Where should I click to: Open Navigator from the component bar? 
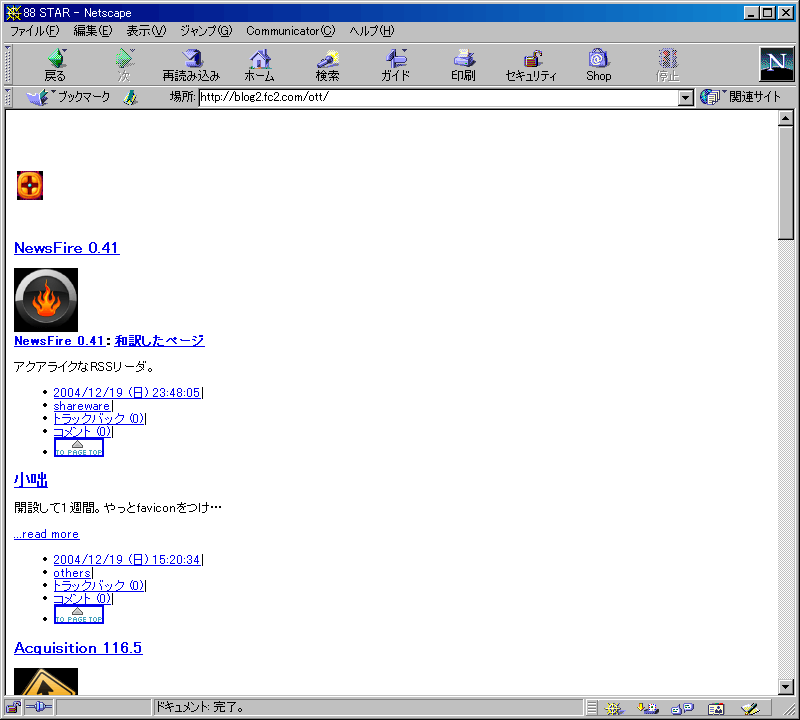coord(614,708)
